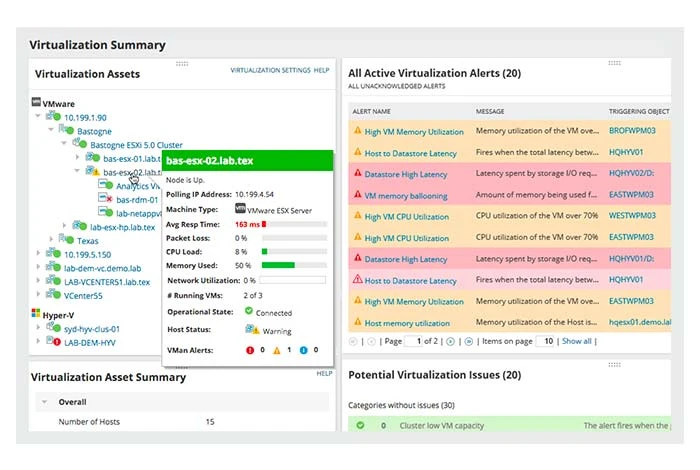
Task: Click Show all alerts link
Action: click(x=576, y=341)
